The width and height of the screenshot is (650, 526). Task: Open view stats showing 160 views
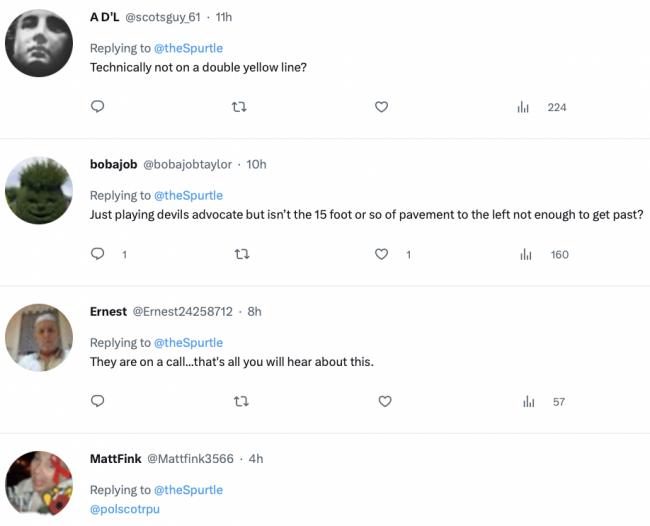544,255
